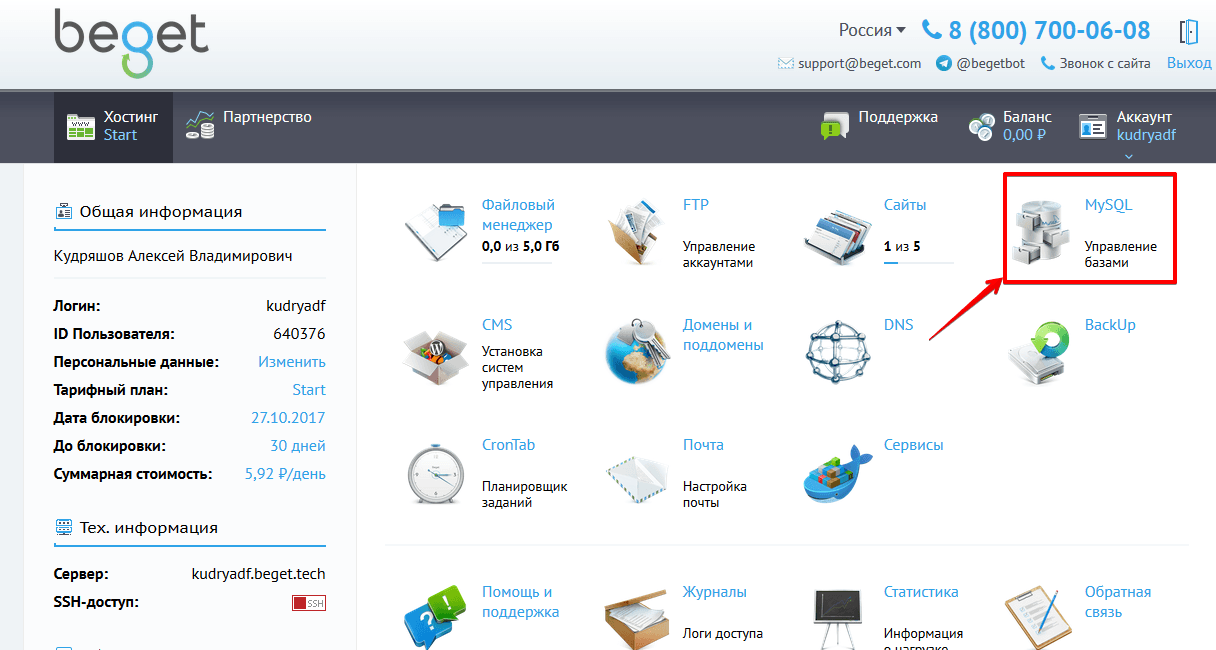Open the Services whale icon
The image size is (1216, 650).
[840, 472]
